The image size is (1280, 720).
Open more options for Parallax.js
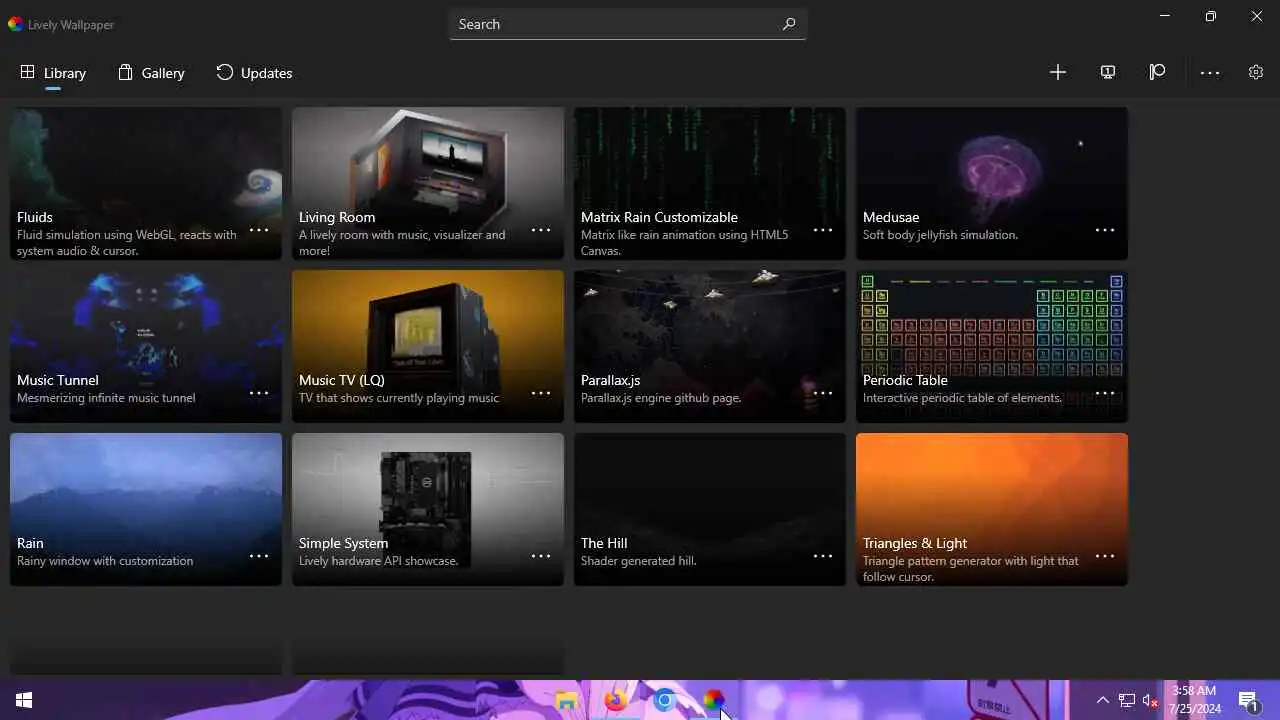pyautogui.click(x=823, y=393)
